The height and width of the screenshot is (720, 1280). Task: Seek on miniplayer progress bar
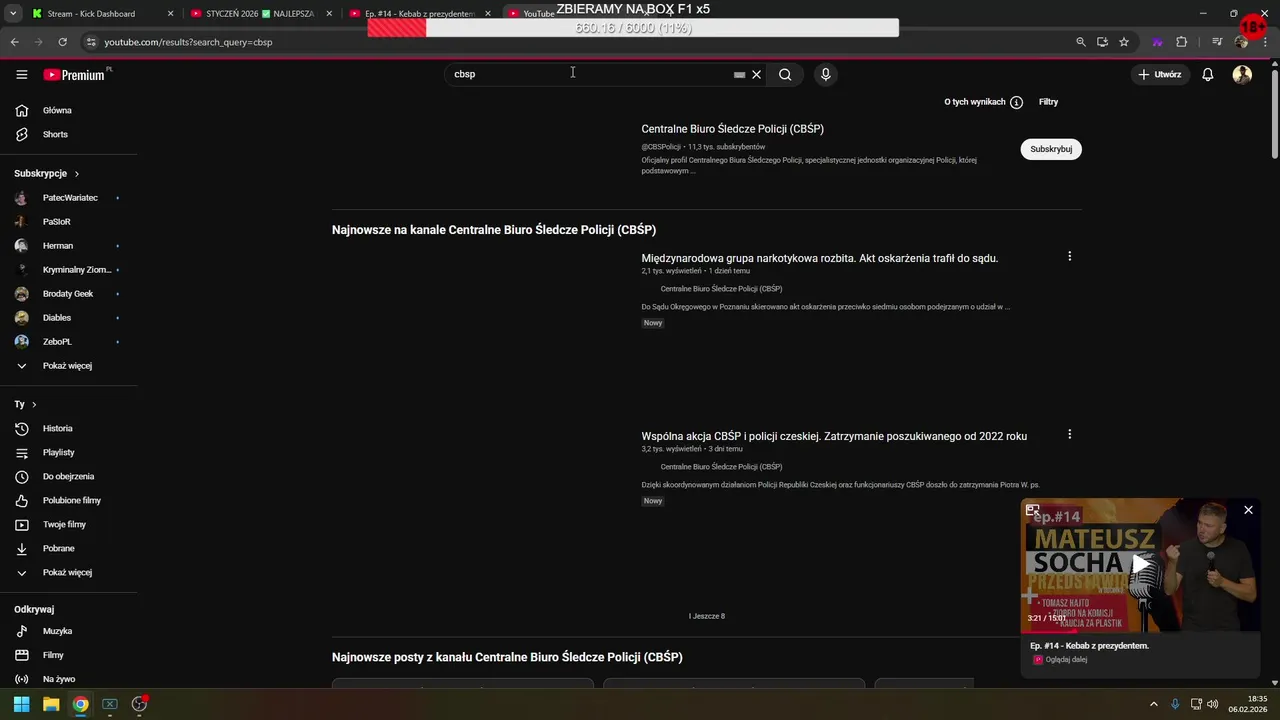tap(1140, 632)
